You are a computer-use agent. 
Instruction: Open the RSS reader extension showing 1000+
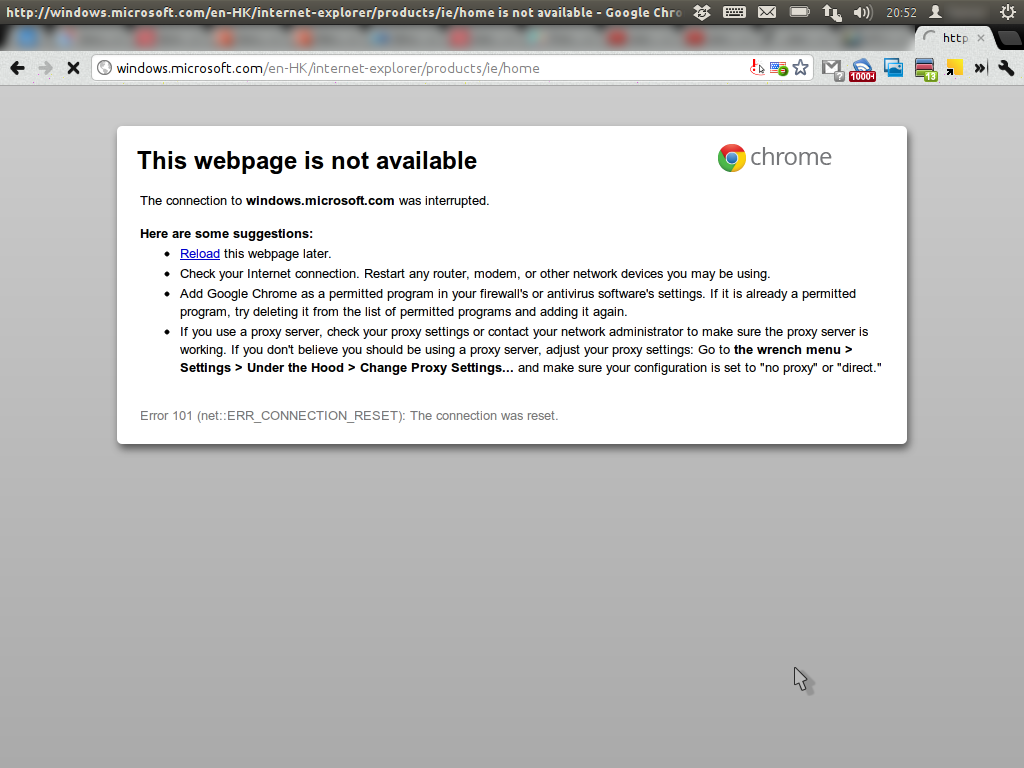[863, 69]
